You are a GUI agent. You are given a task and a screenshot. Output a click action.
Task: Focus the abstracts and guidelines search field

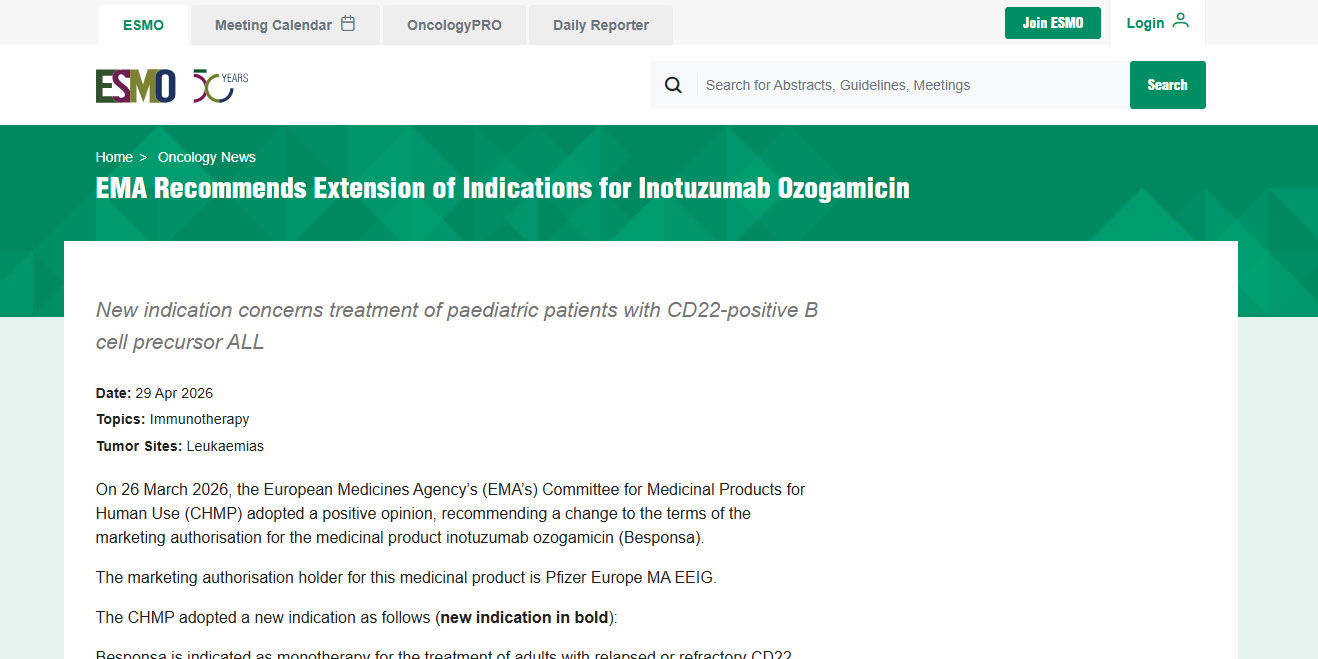tap(912, 85)
